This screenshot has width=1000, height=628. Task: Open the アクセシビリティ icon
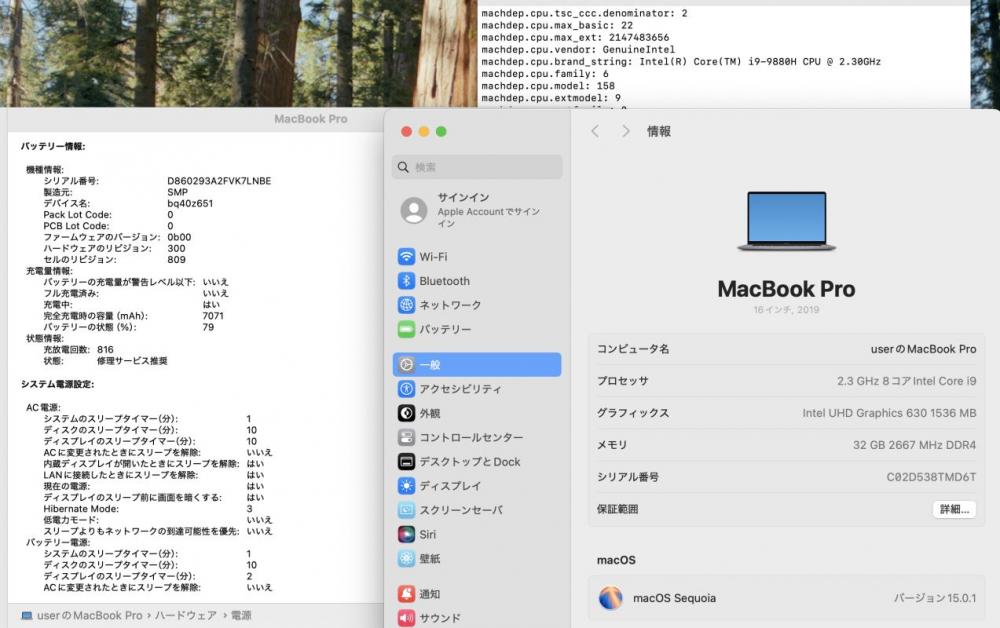click(406, 389)
